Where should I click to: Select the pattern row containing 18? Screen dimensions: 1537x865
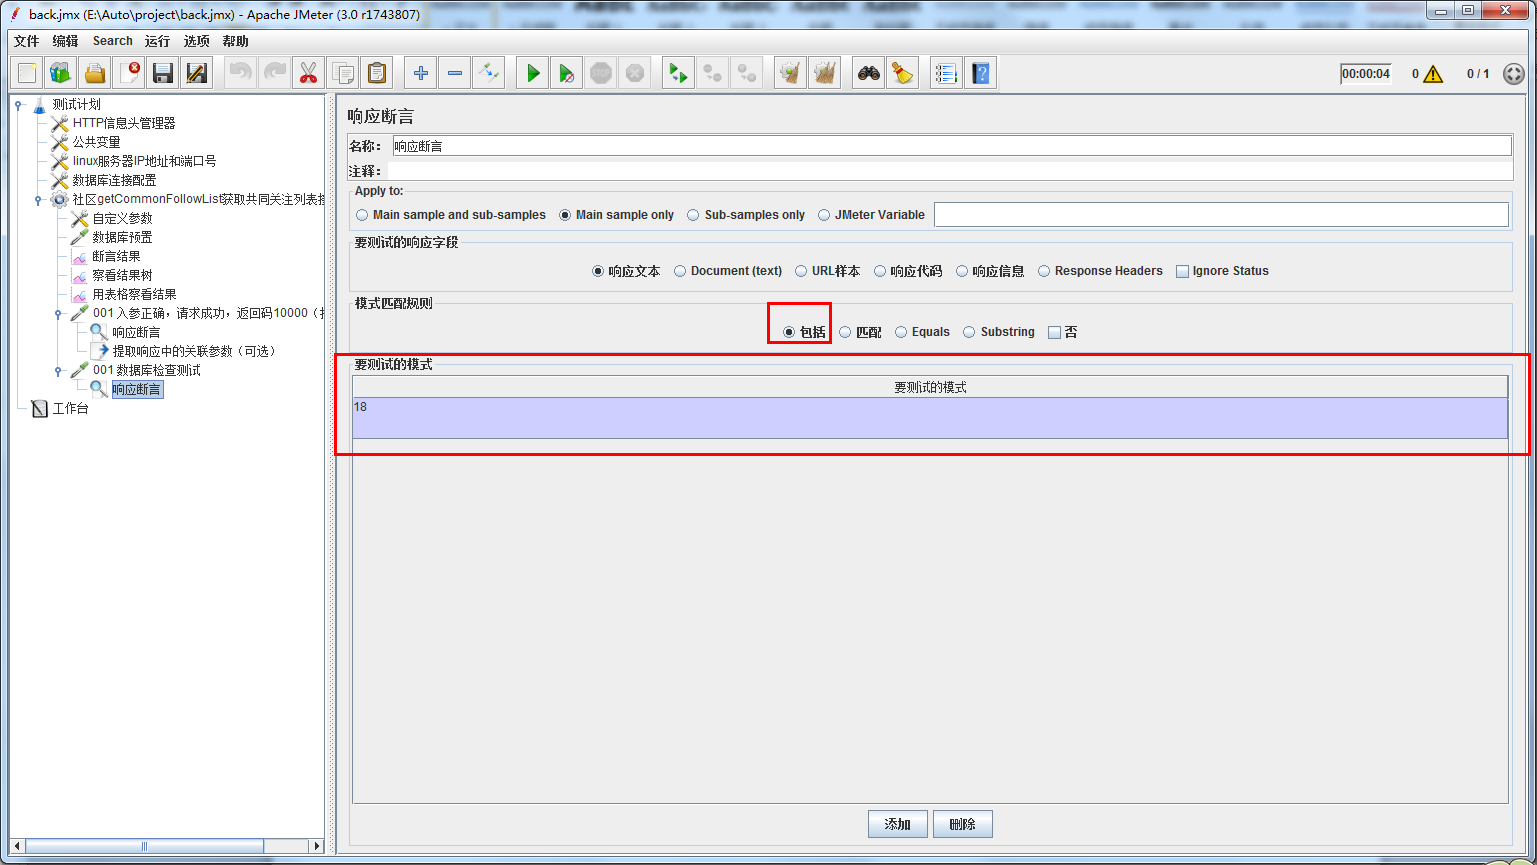930,418
